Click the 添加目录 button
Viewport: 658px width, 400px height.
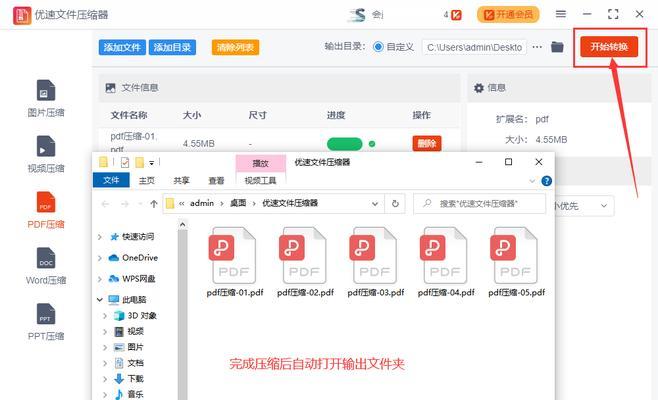[172, 47]
